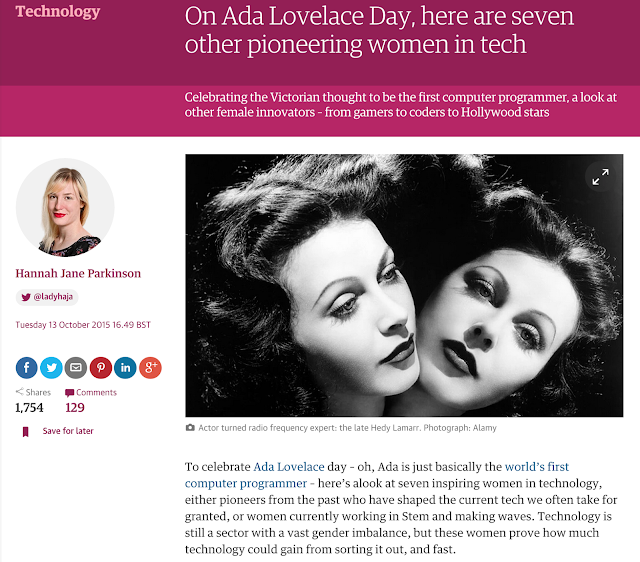
Task: Pin article on Pinterest
Action: point(101,368)
